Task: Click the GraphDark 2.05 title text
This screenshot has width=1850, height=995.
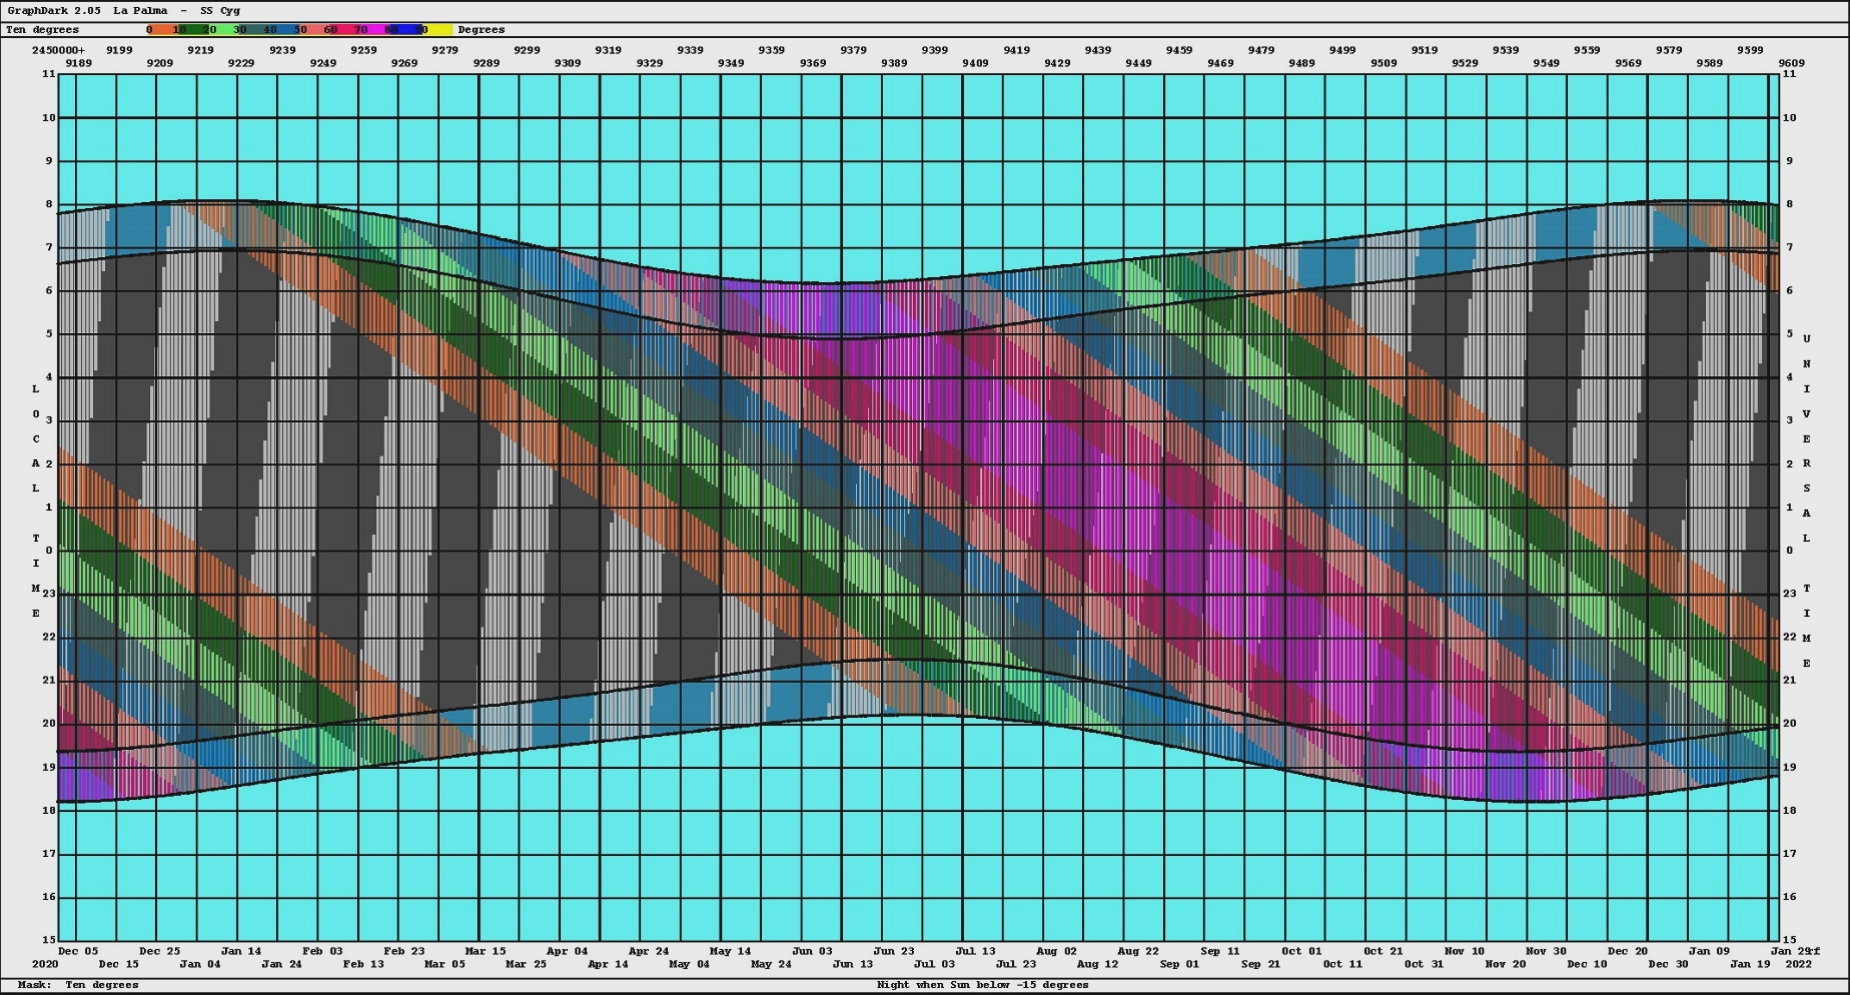Action: 54,11
